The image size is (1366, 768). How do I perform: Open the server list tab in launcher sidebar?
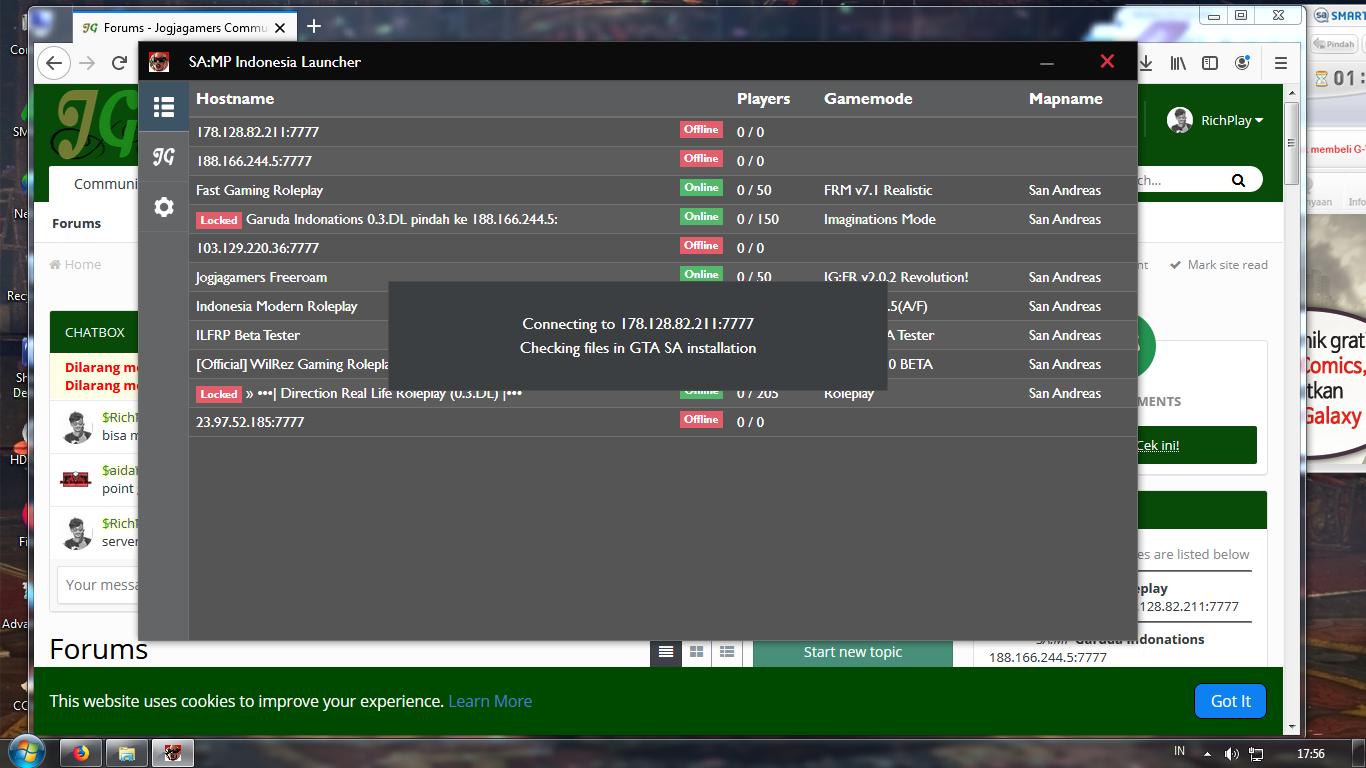point(164,106)
